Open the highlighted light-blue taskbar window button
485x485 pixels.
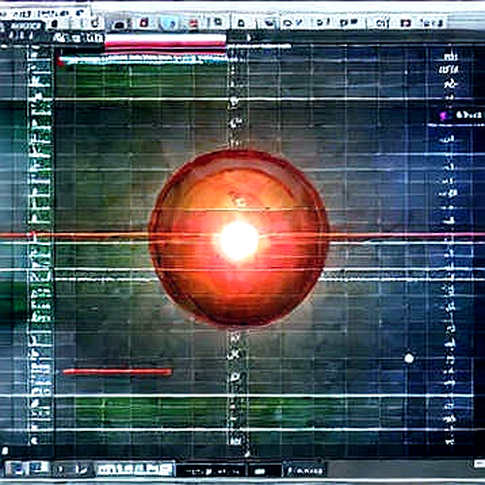pos(134,470)
